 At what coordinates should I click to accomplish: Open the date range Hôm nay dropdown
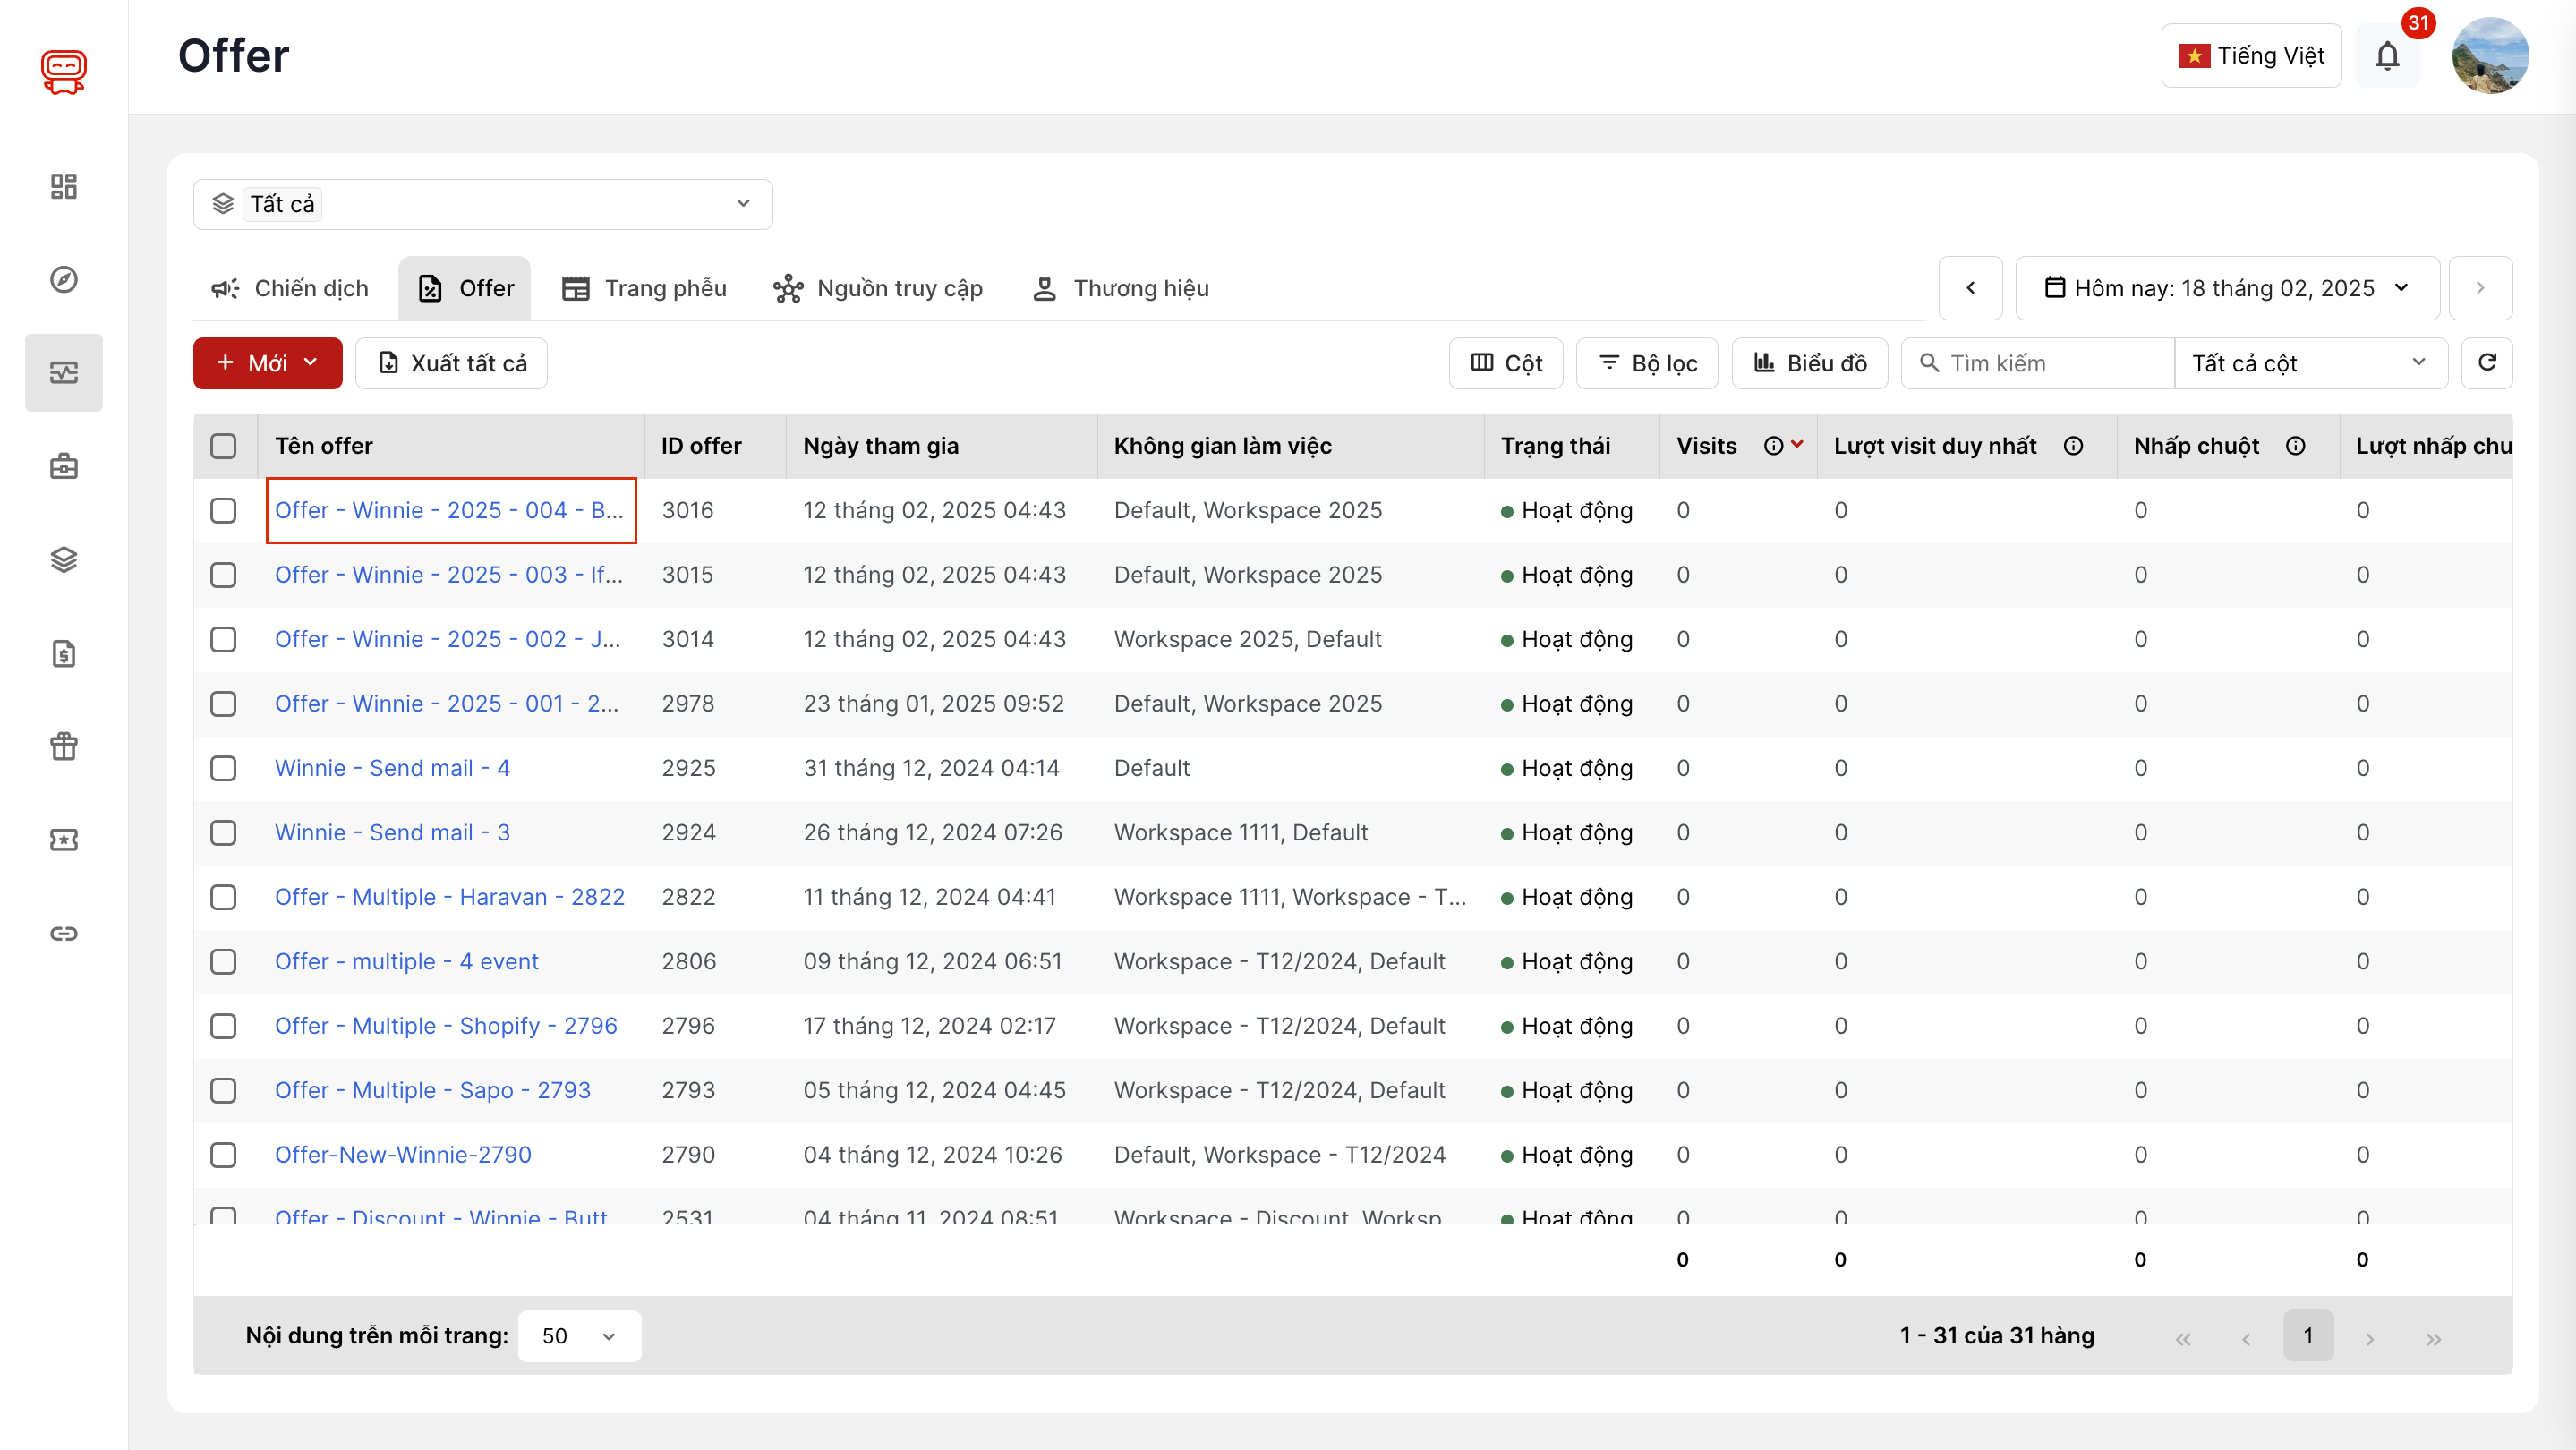[x=2227, y=288]
